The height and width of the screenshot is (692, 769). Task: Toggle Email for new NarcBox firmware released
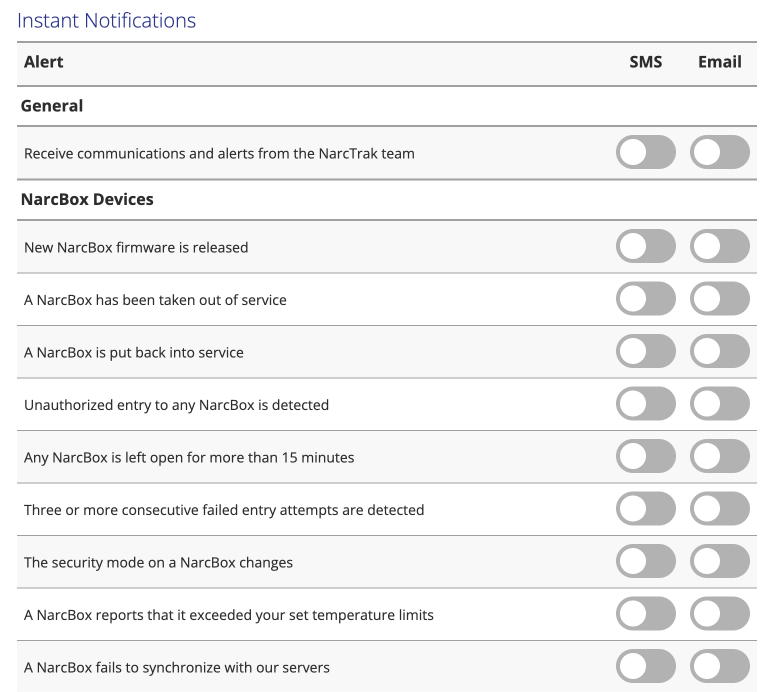720,246
